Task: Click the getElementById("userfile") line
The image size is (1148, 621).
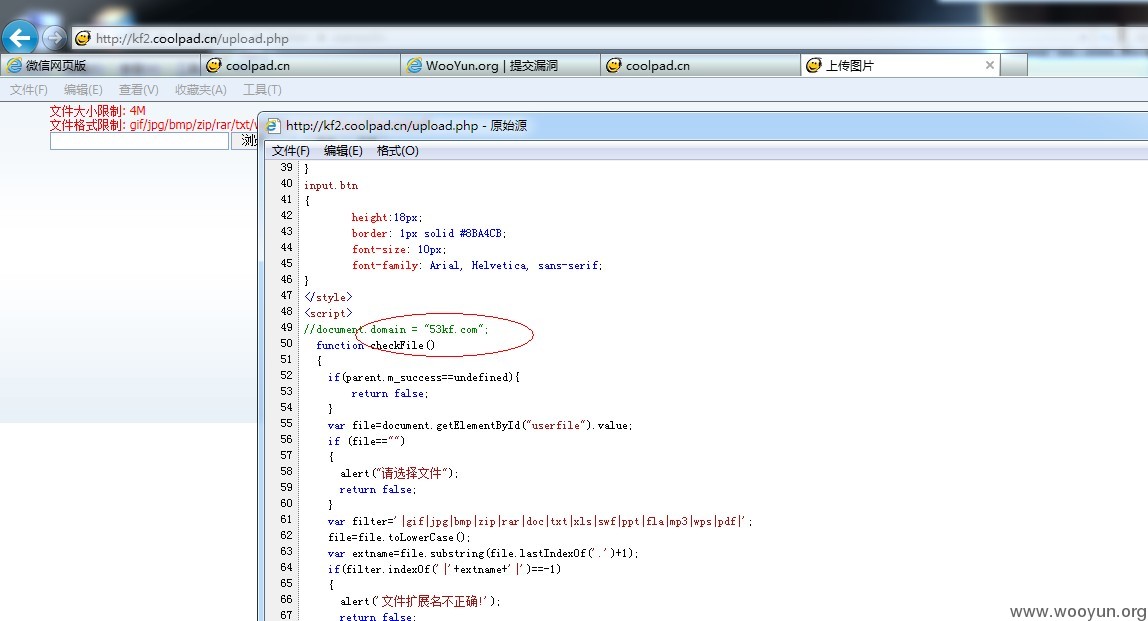Action: pos(480,425)
